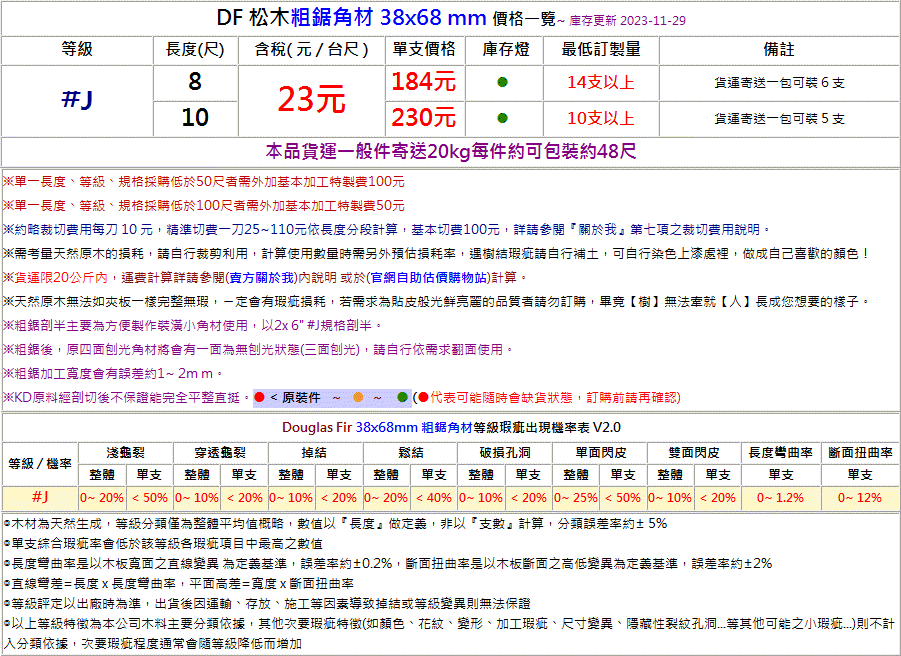Click the 粗鋸角材 38x68 mm title text

[389, 18]
